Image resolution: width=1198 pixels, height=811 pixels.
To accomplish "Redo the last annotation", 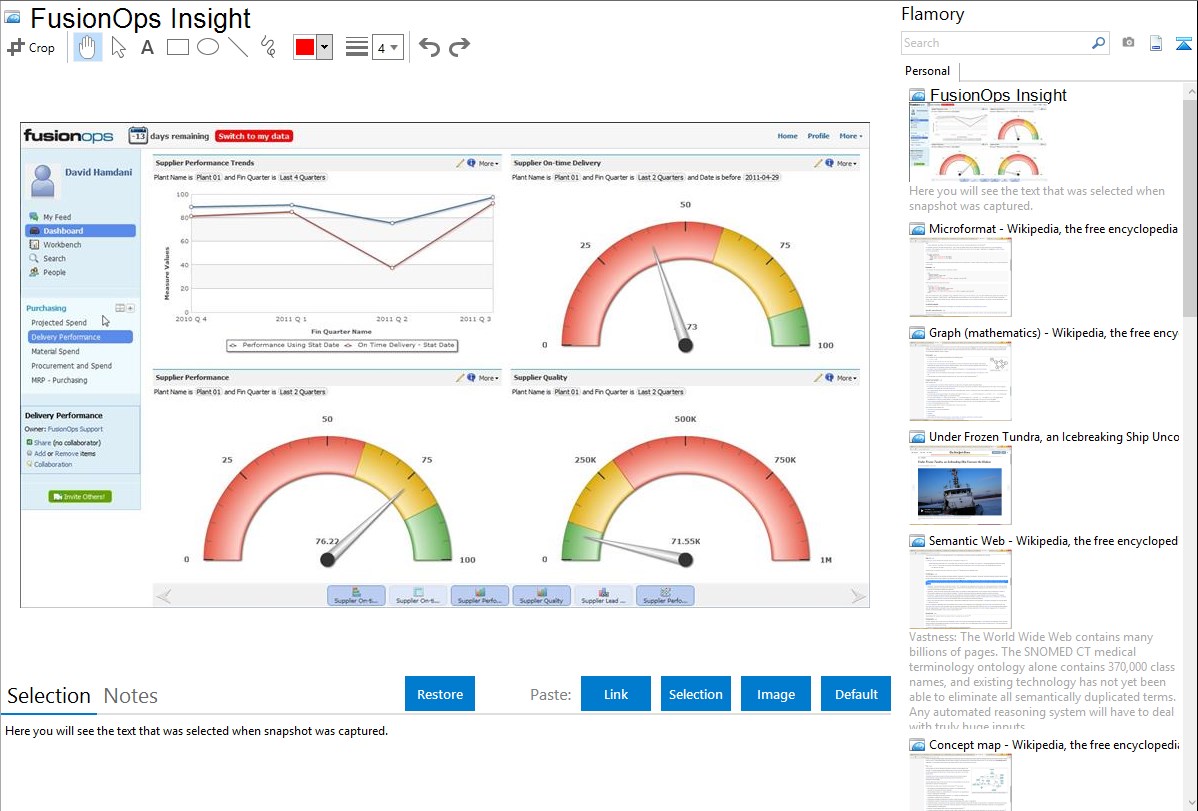I will [x=459, y=47].
